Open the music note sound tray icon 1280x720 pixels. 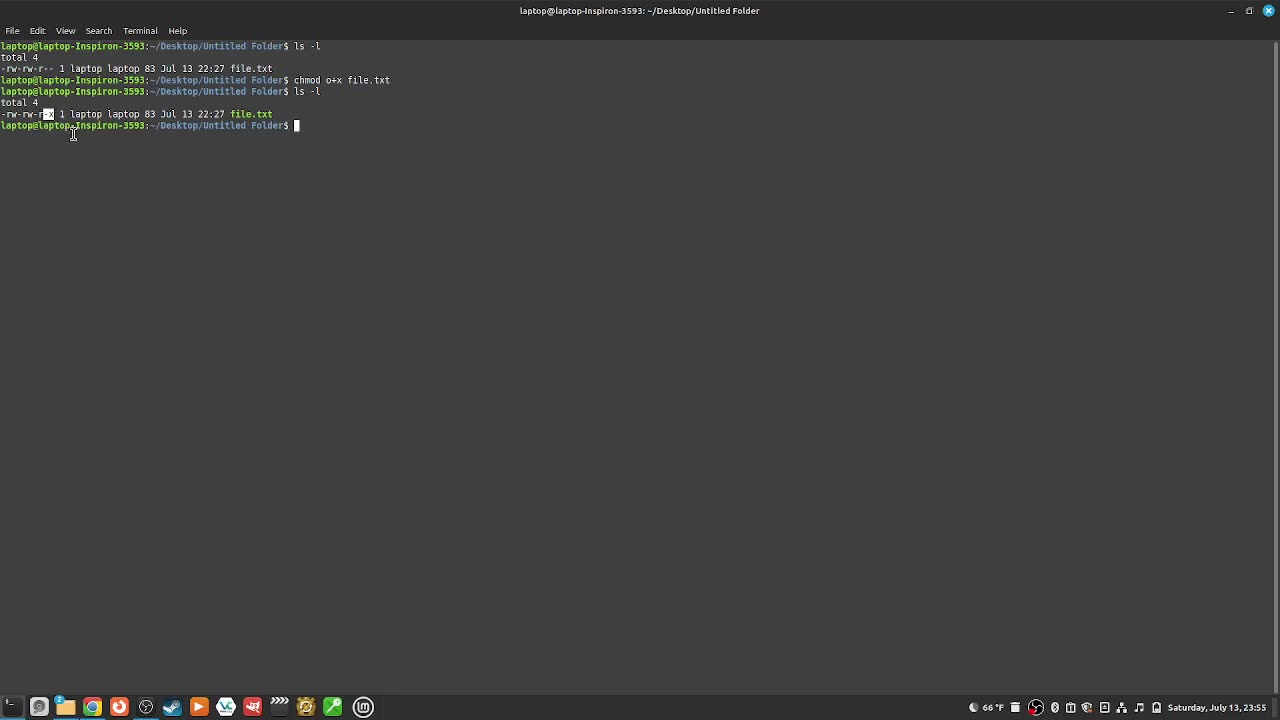click(x=1139, y=708)
